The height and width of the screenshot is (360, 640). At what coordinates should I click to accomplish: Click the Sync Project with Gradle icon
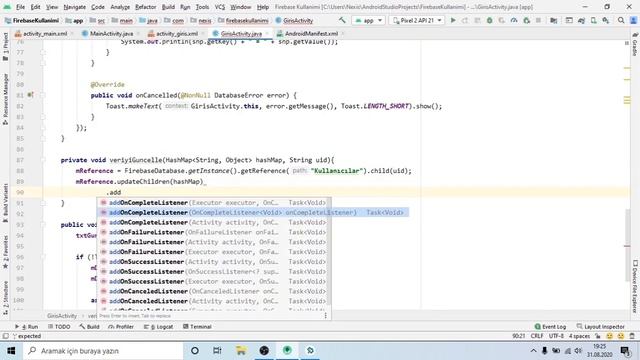pyautogui.click(x=581, y=20)
